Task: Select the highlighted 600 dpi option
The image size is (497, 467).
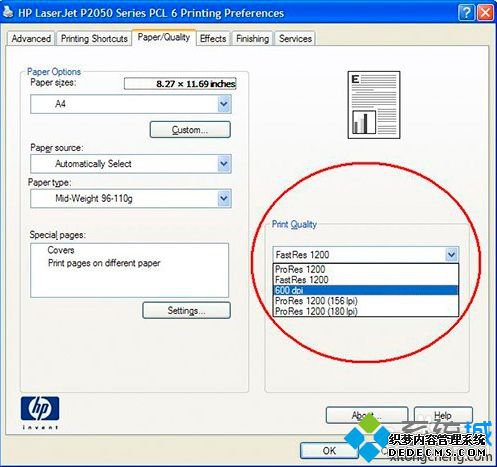Action: coord(366,290)
